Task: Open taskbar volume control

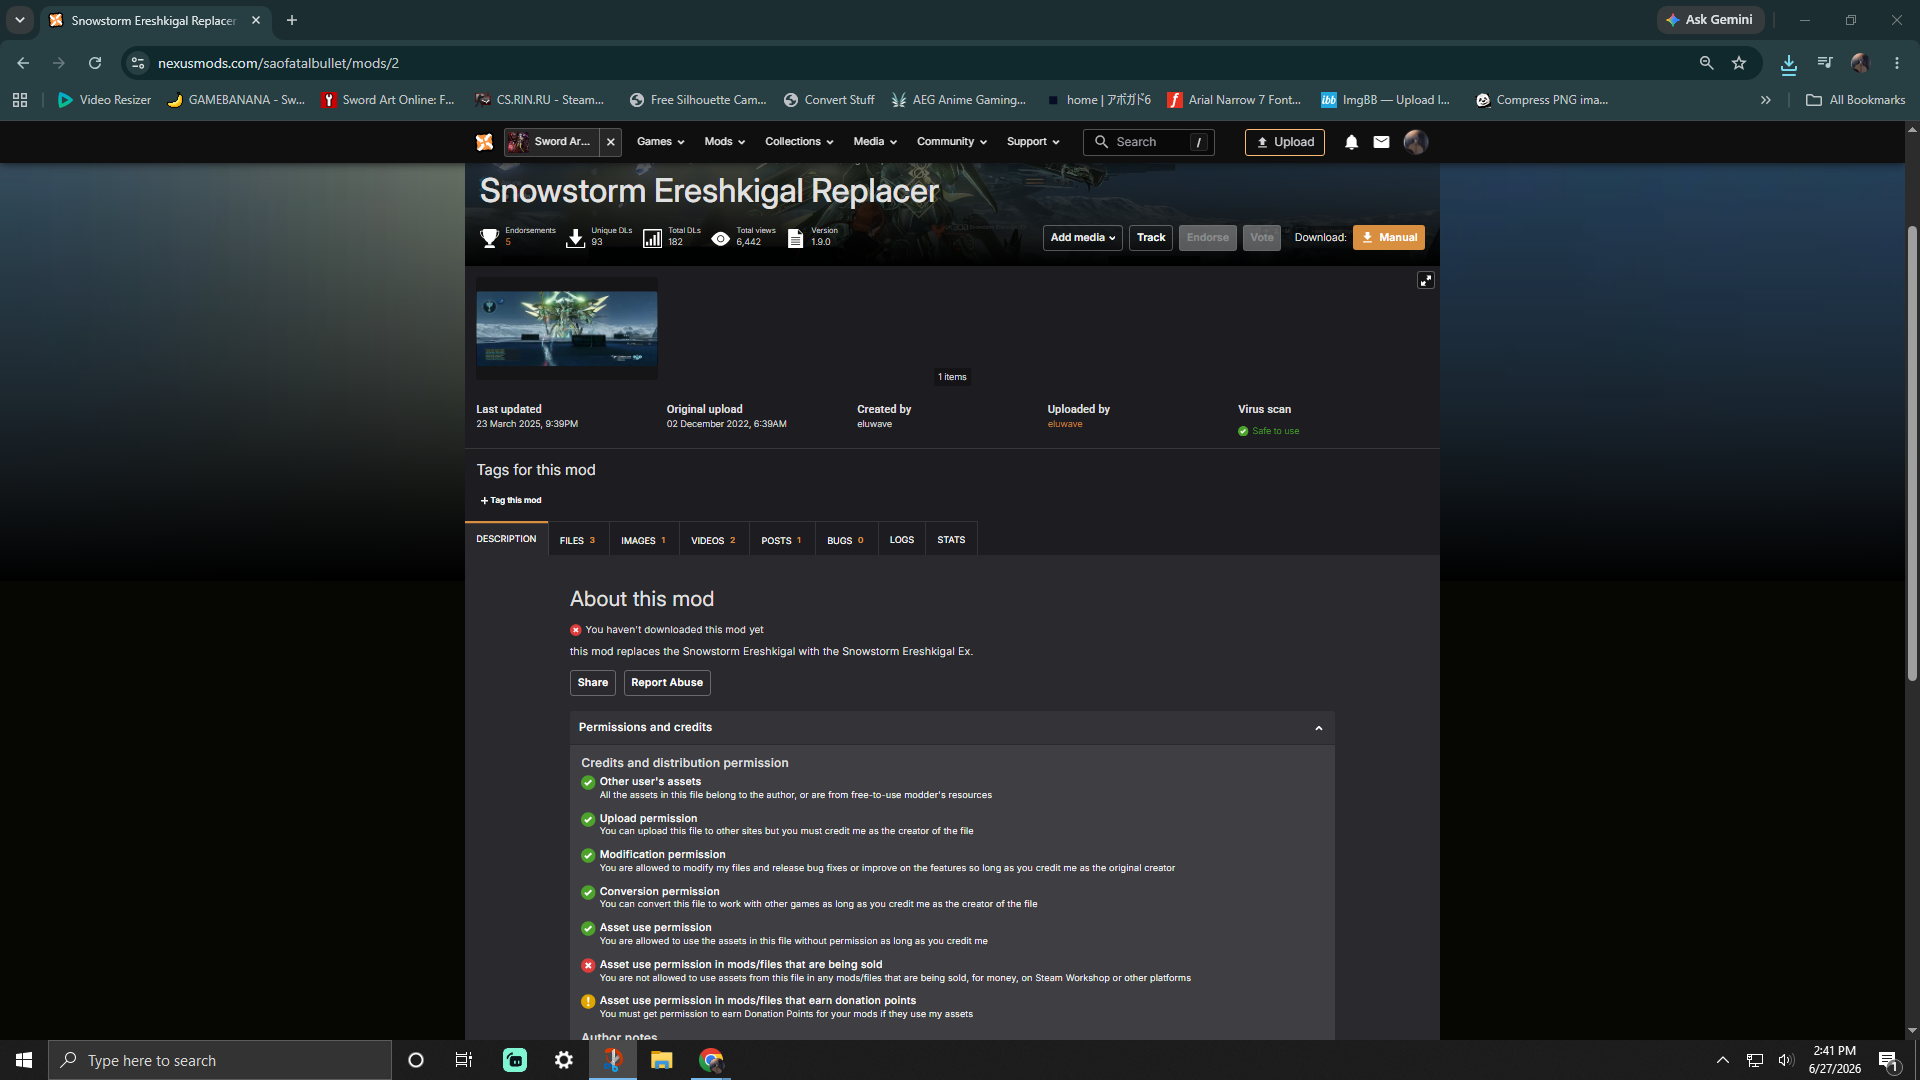Action: click(1786, 1060)
